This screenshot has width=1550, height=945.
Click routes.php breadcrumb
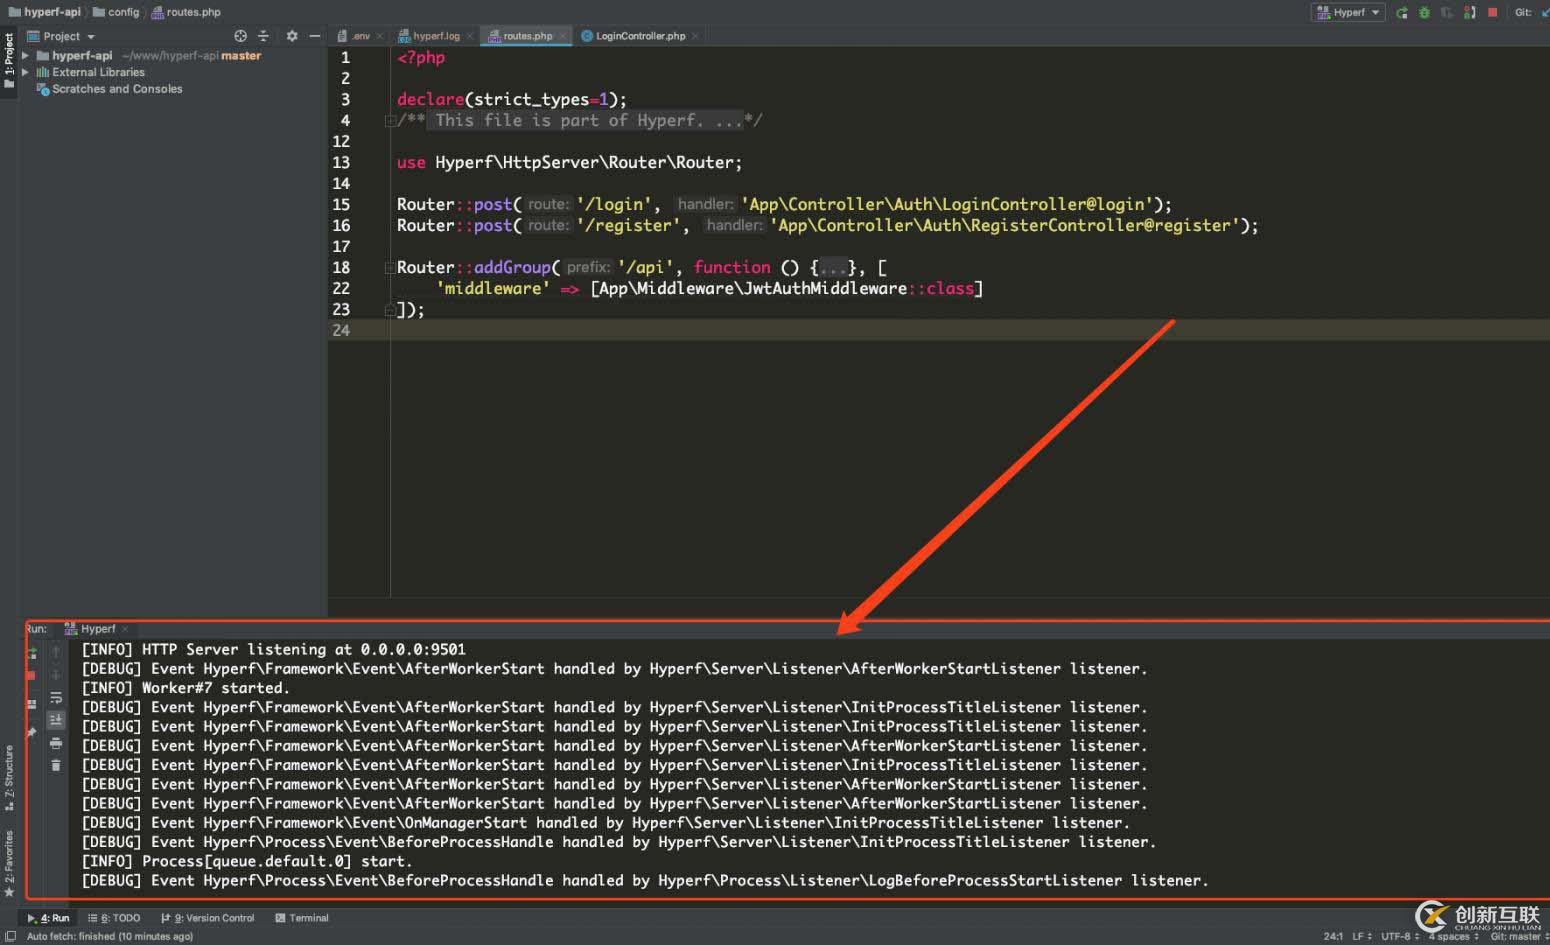(186, 12)
